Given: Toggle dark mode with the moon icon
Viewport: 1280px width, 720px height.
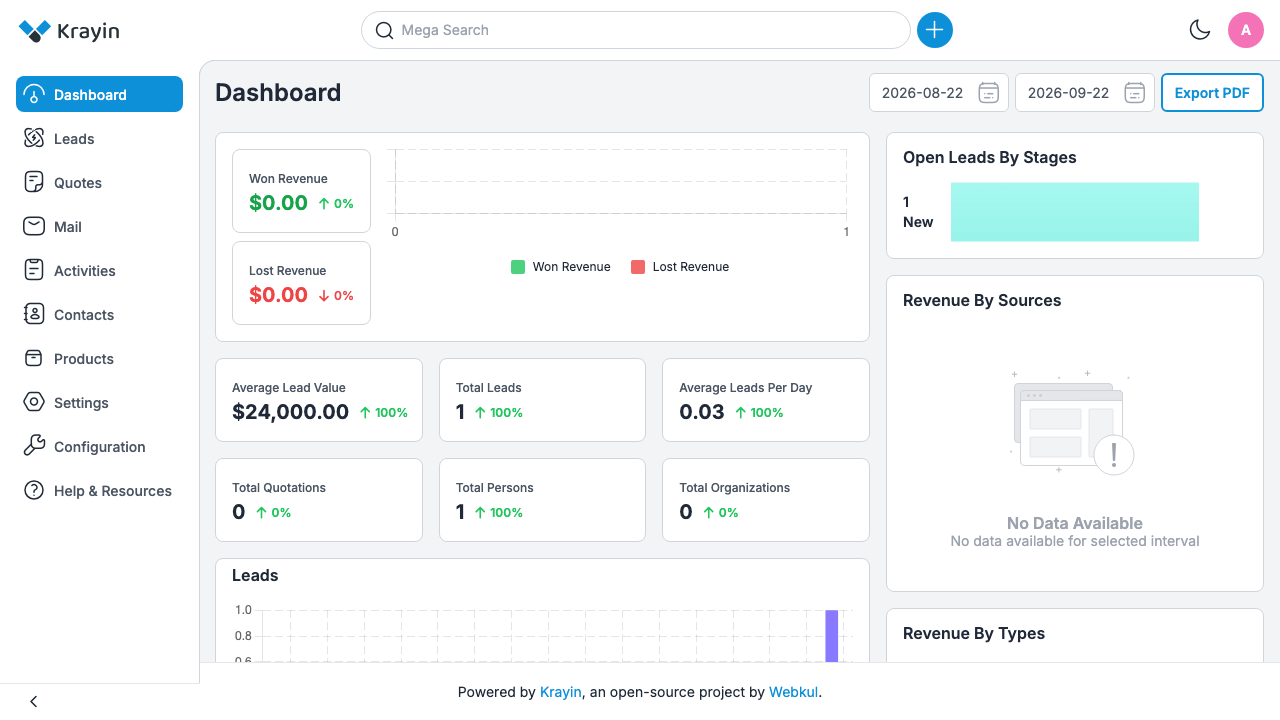Looking at the screenshot, I should (1200, 30).
